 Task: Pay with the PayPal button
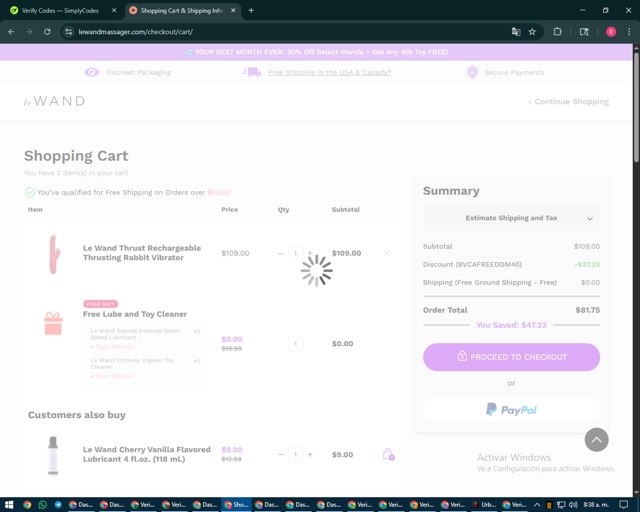click(511, 410)
